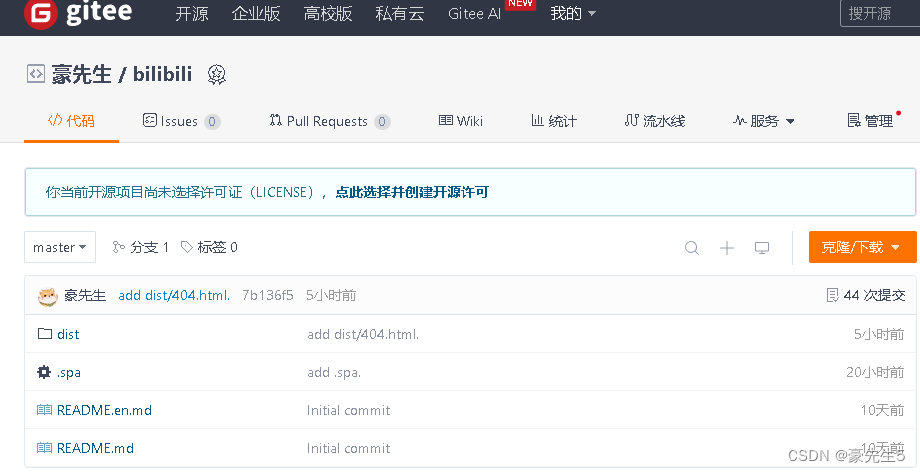Image resolution: width=920 pixels, height=473 pixels.
Task: Expand the 服务 dropdown tab
Action: click(763, 121)
